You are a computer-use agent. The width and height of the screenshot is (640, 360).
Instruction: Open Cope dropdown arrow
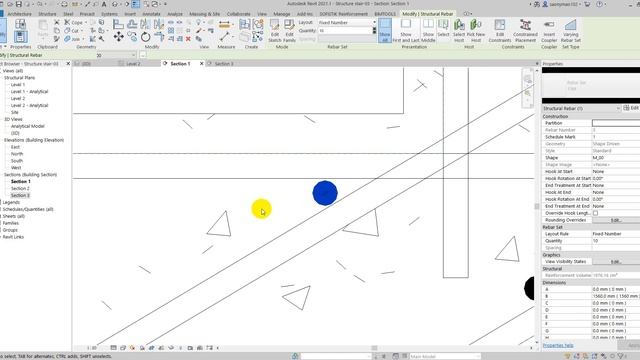pyautogui.click(x=86, y=22)
